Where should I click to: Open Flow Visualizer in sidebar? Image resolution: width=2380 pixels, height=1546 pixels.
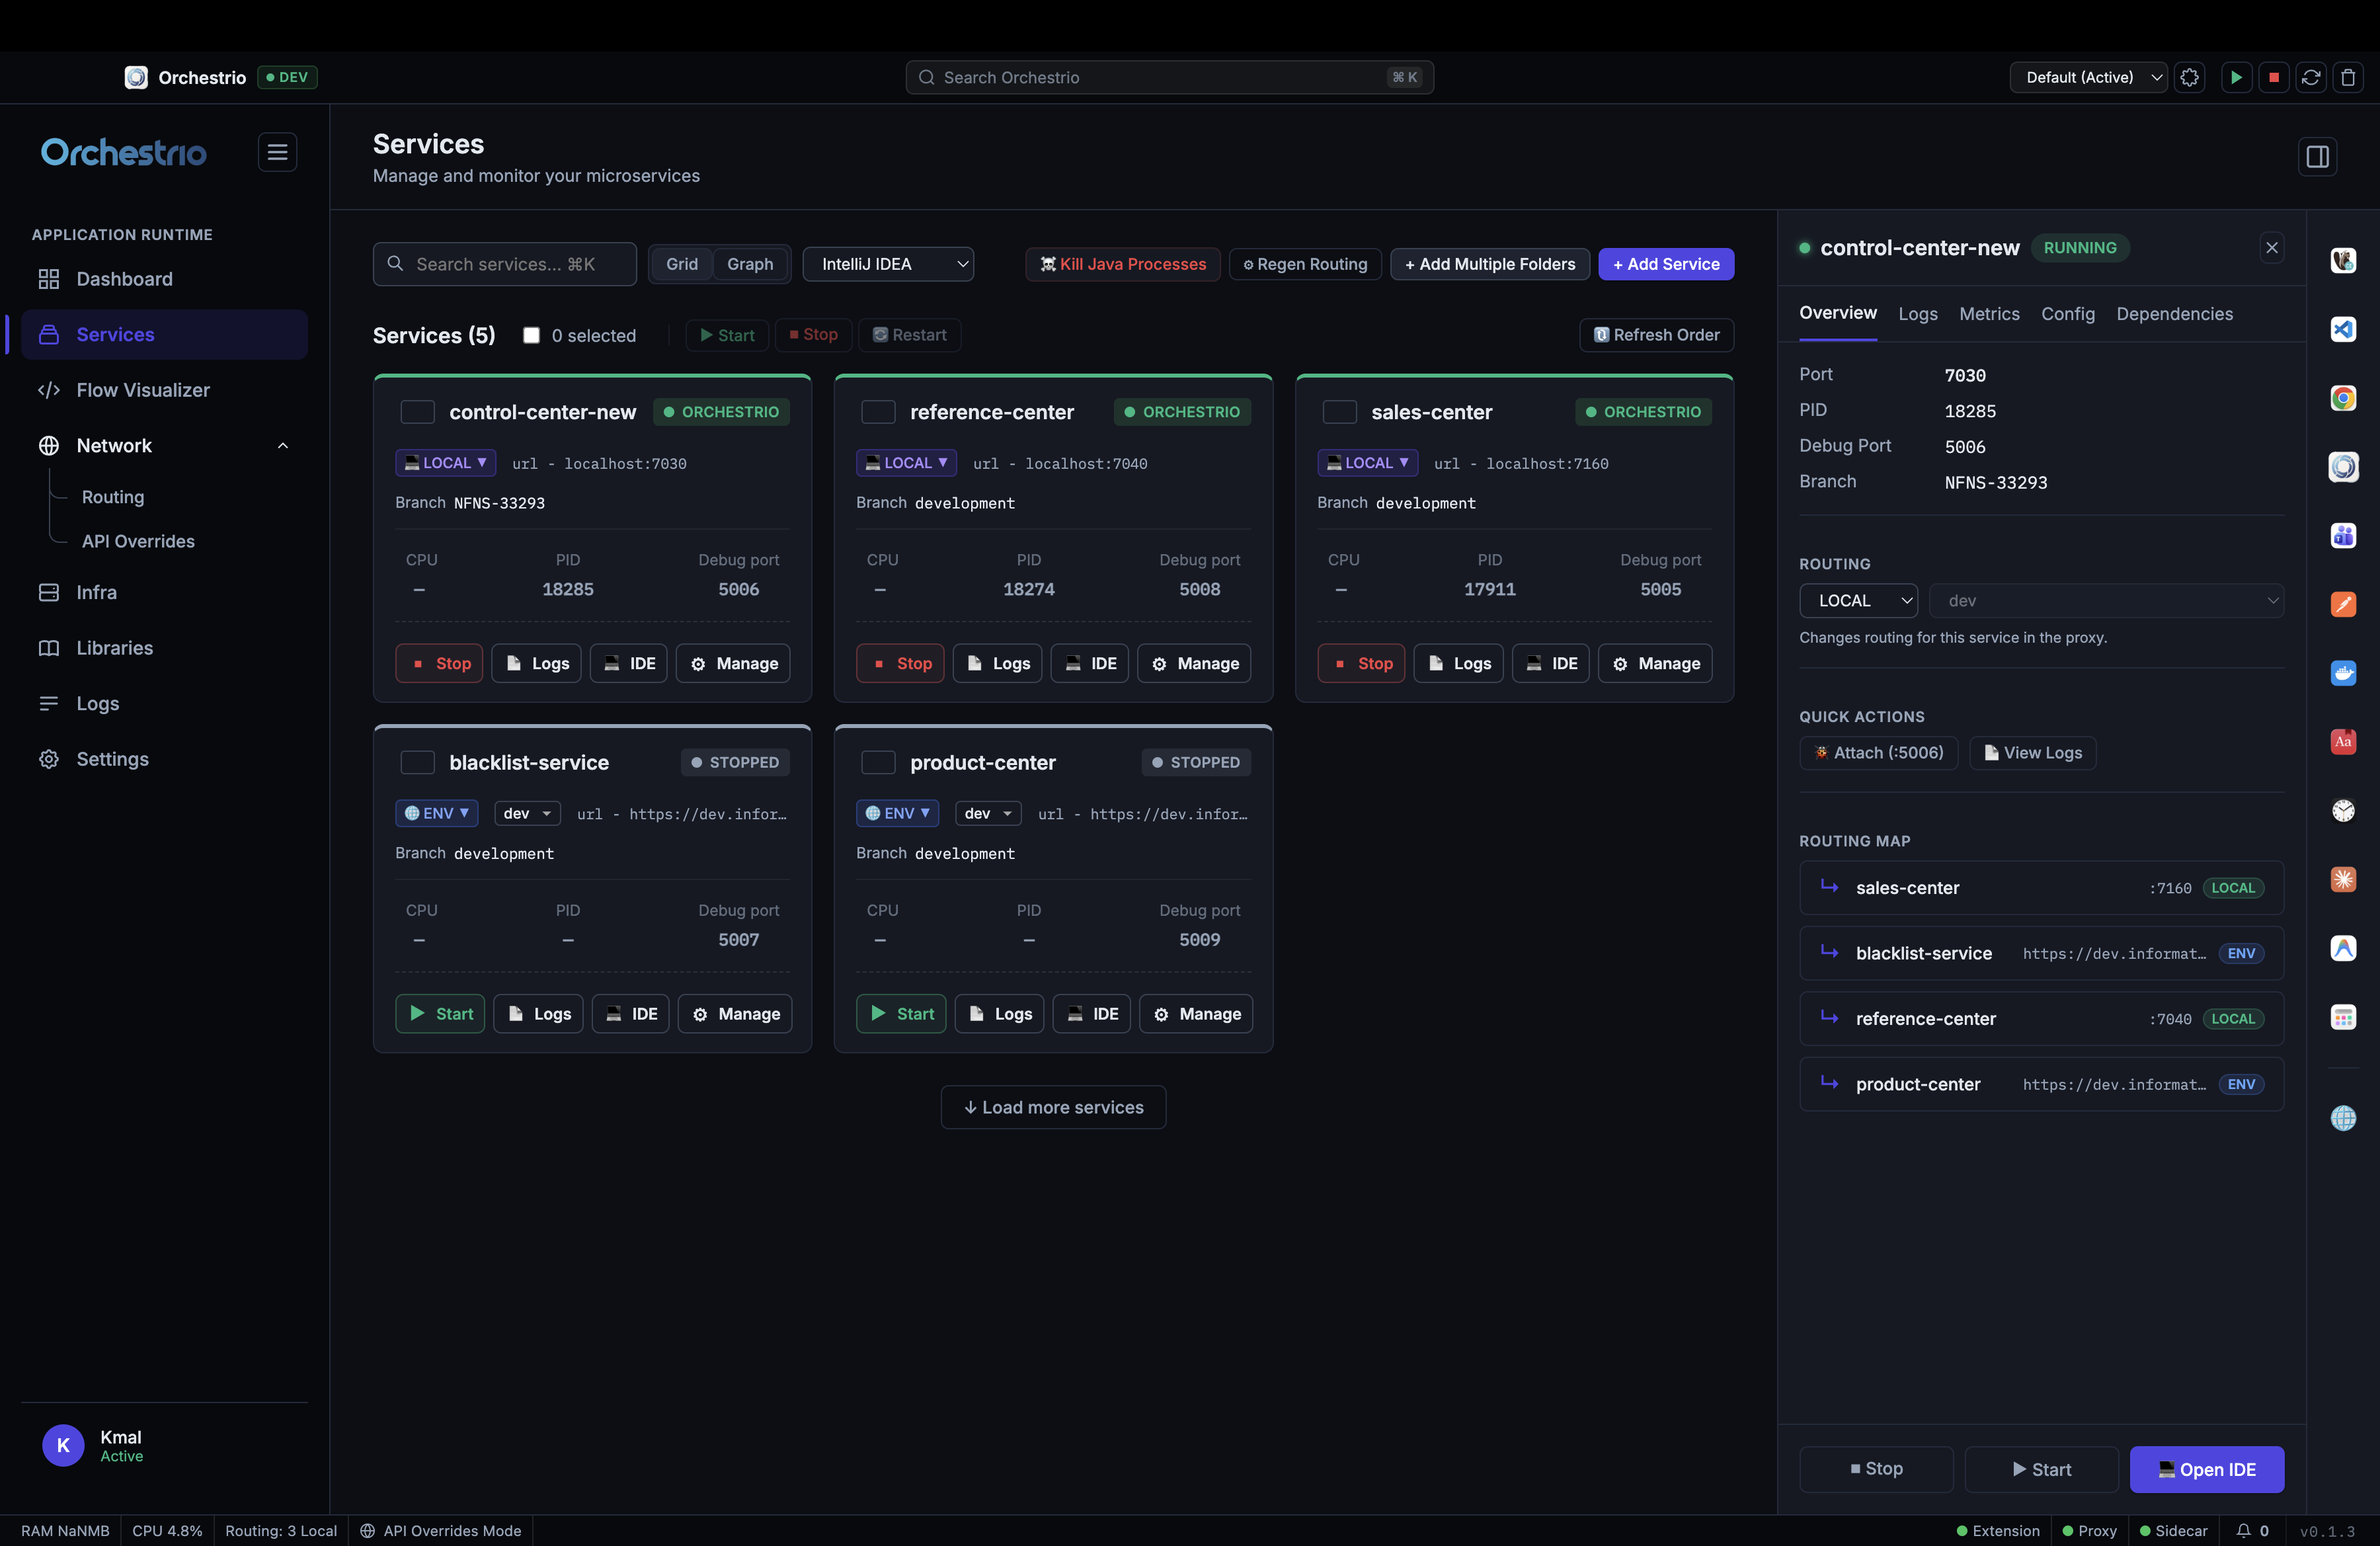tap(165, 390)
